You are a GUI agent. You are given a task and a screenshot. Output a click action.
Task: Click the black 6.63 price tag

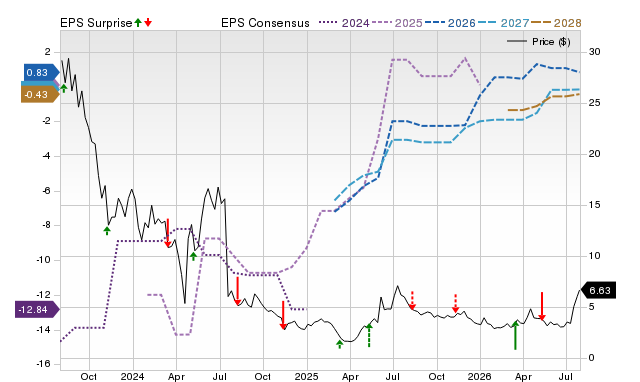[x=598, y=291]
